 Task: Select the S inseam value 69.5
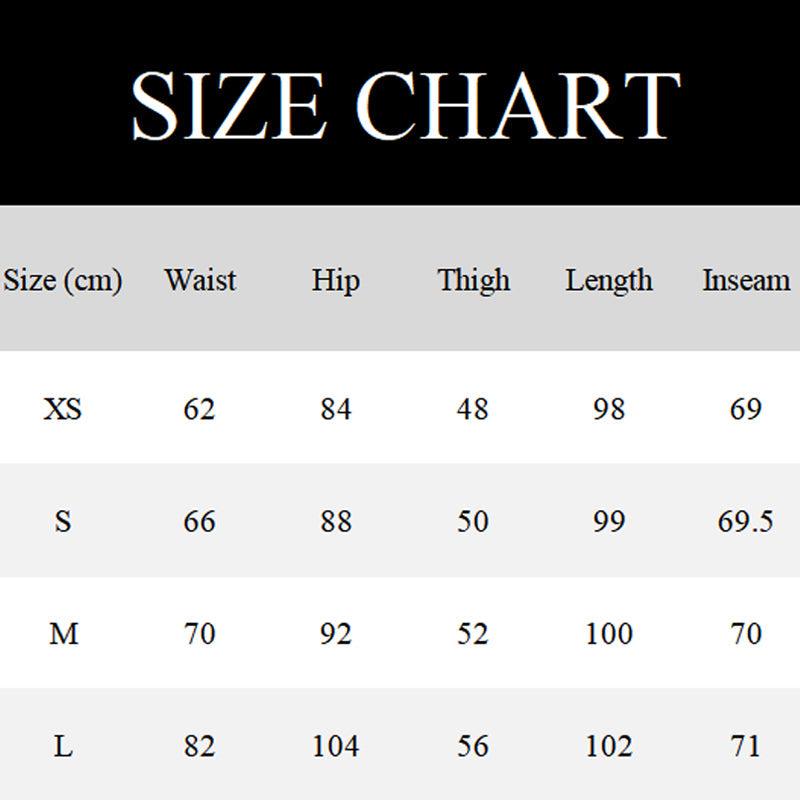[x=746, y=521]
